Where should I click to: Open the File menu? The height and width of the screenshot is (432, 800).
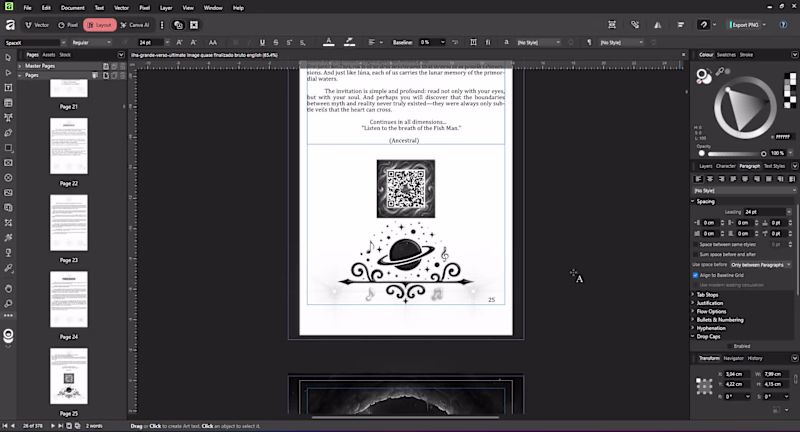point(28,8)
